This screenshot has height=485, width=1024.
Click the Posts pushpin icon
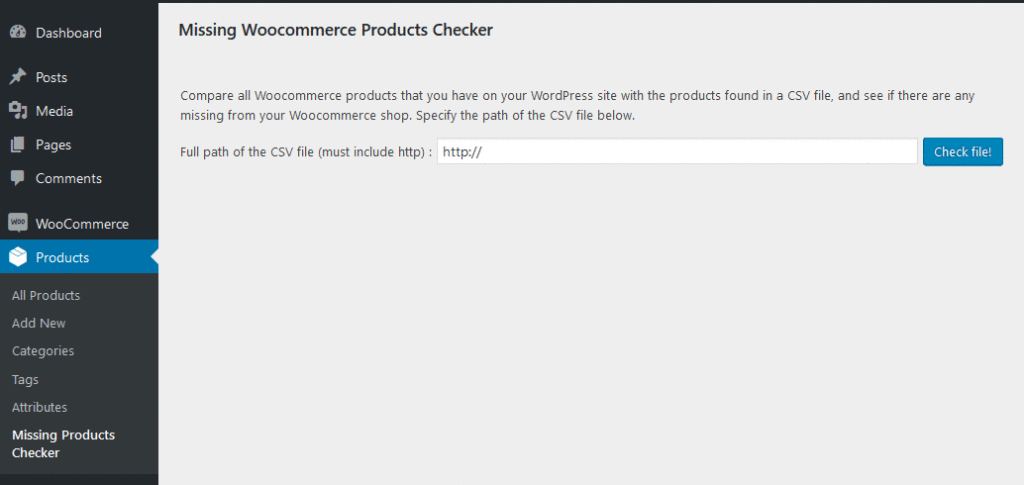coord(18,77)
